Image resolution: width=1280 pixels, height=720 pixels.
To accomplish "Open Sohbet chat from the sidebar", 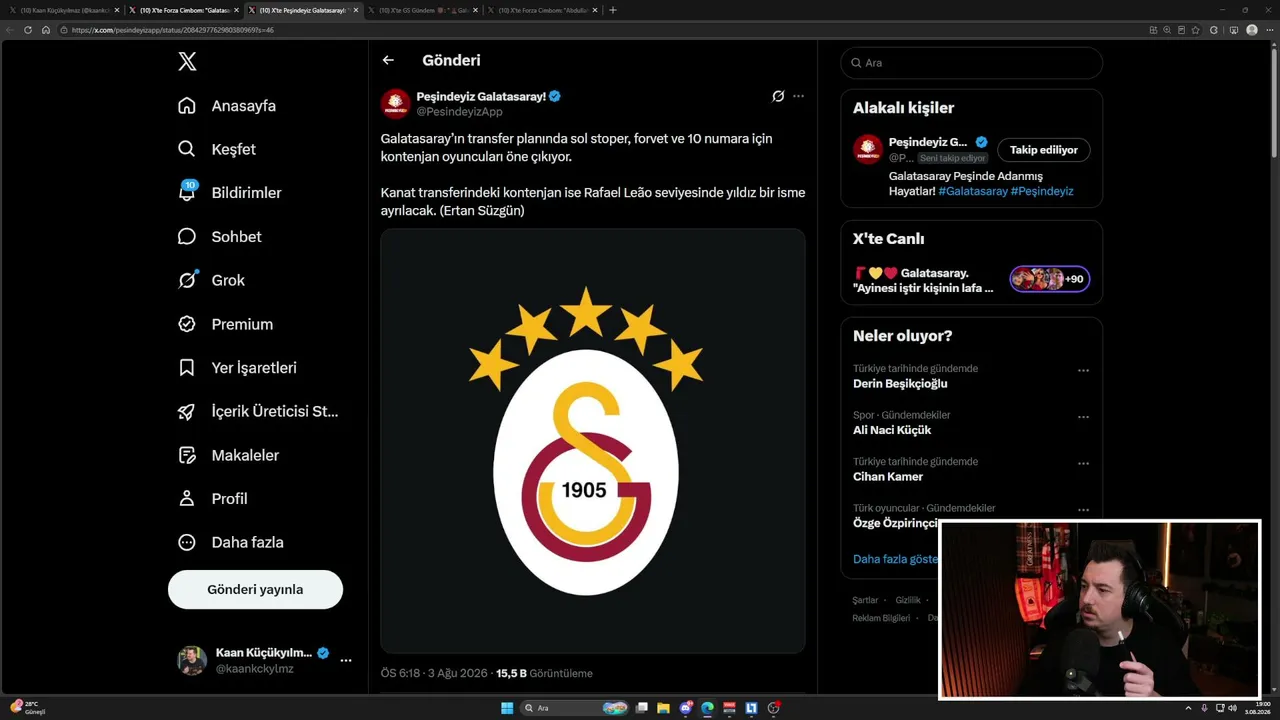I will tap(219, 237).
